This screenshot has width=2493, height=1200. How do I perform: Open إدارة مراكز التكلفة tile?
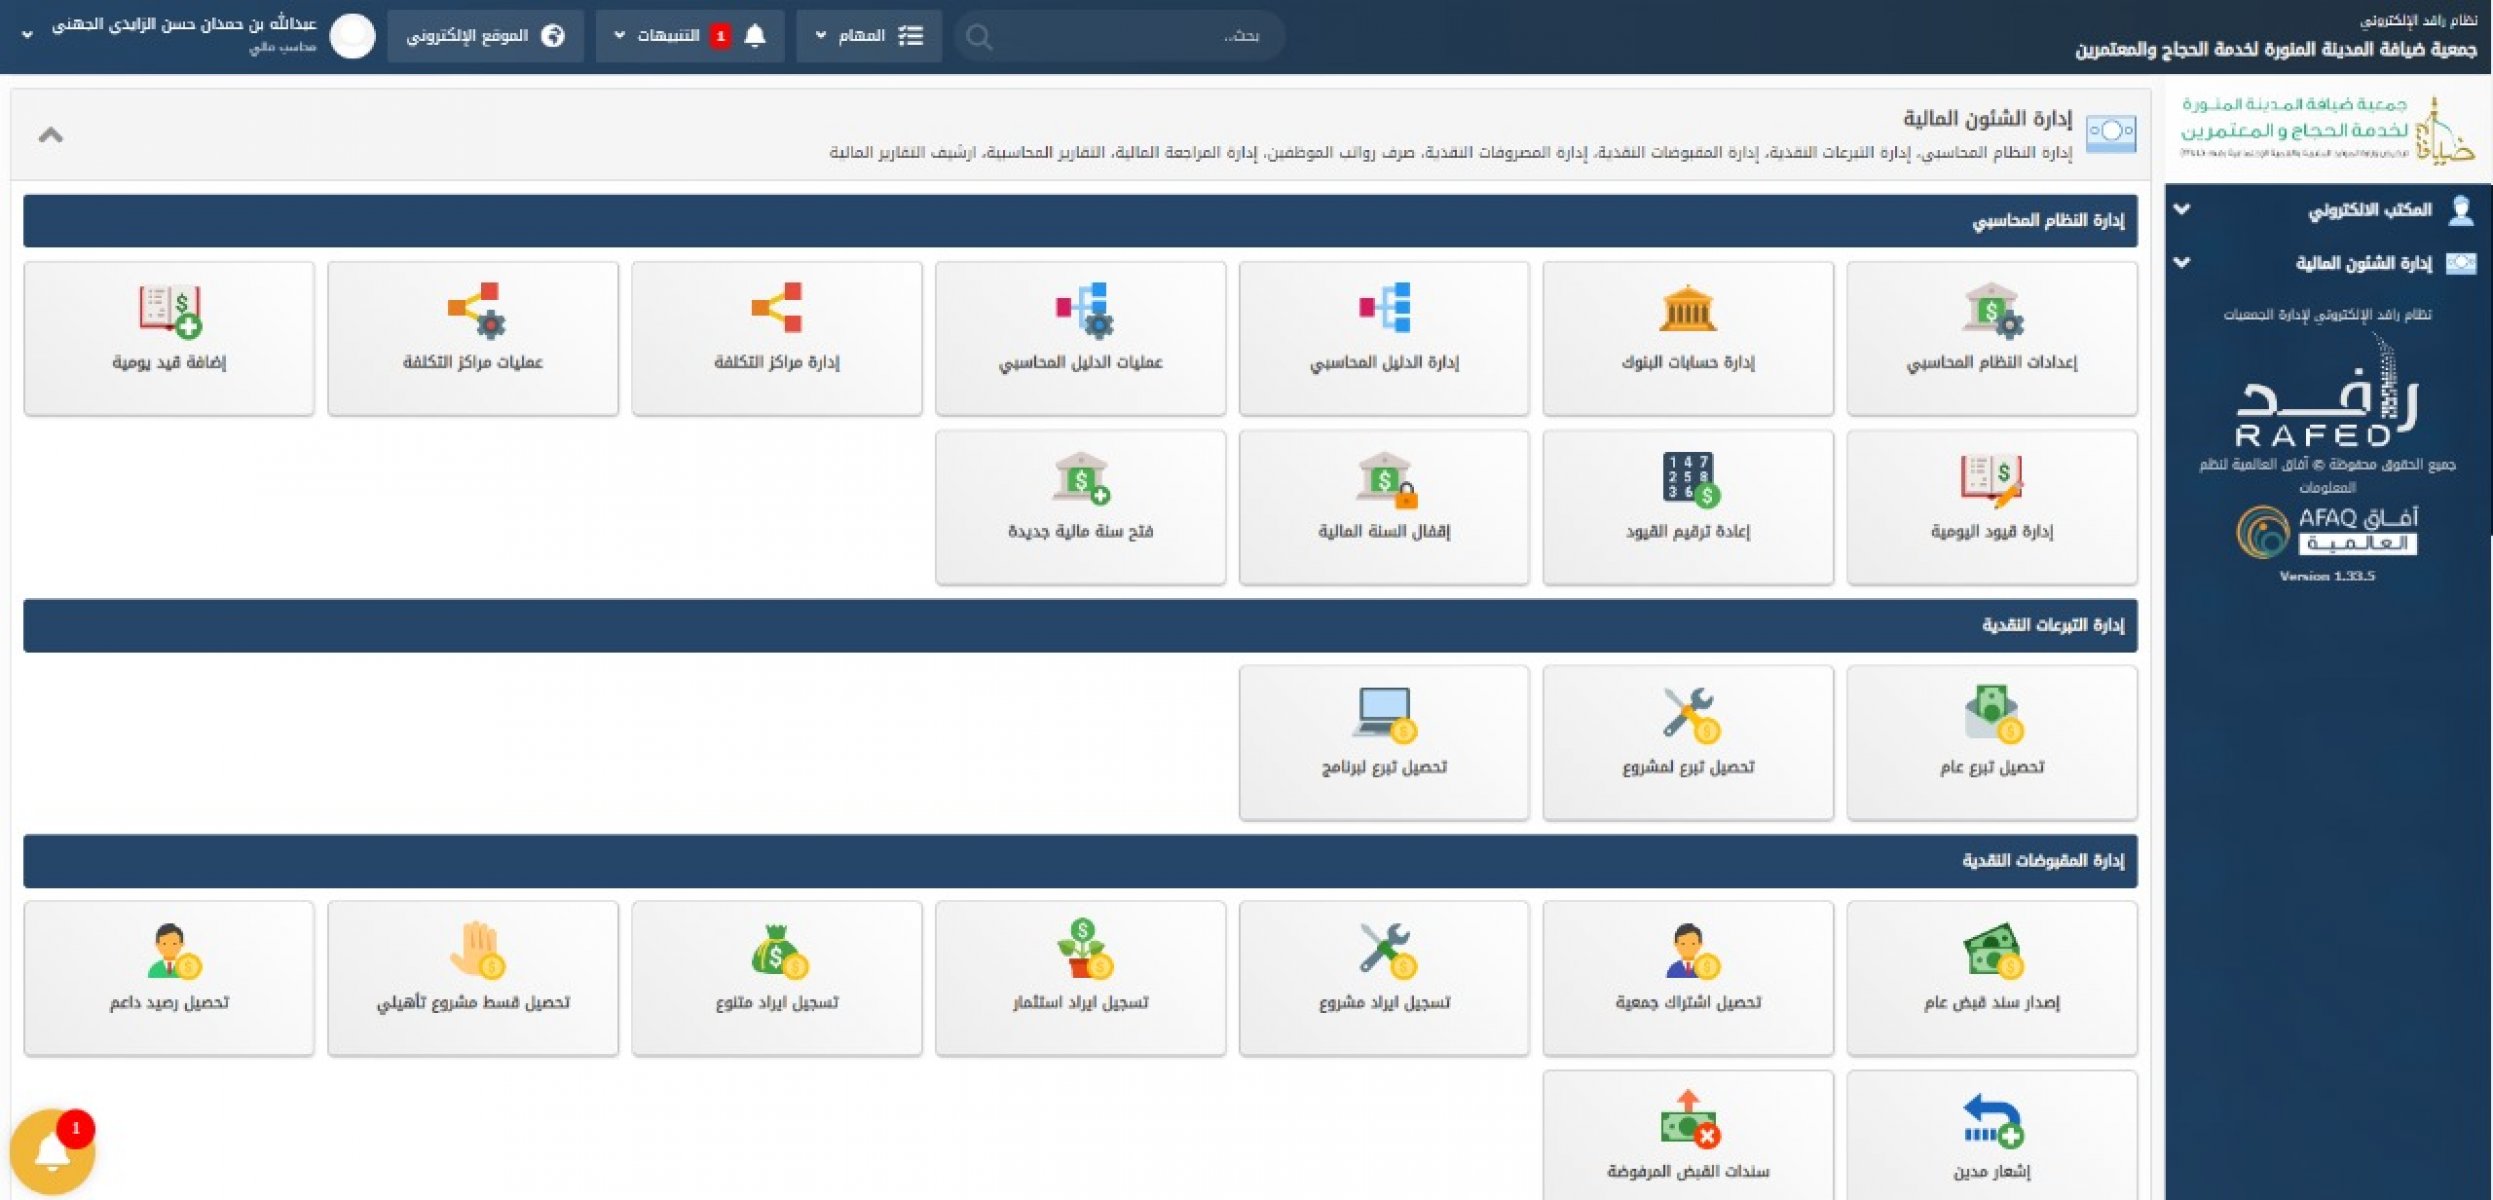(x=776, y=338)
